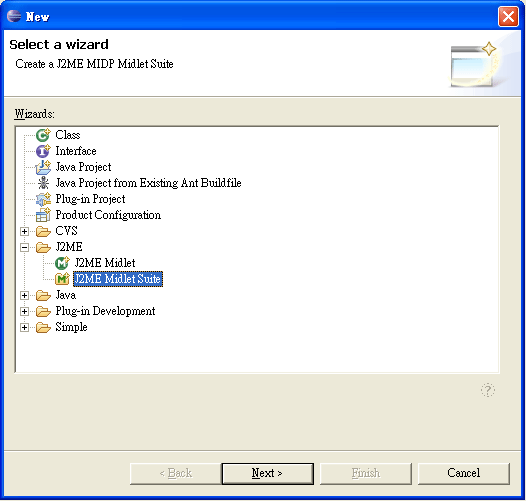This screenshot has height=501, width=526.
Task: Select the J2ME category label
Action: (69, 247)
